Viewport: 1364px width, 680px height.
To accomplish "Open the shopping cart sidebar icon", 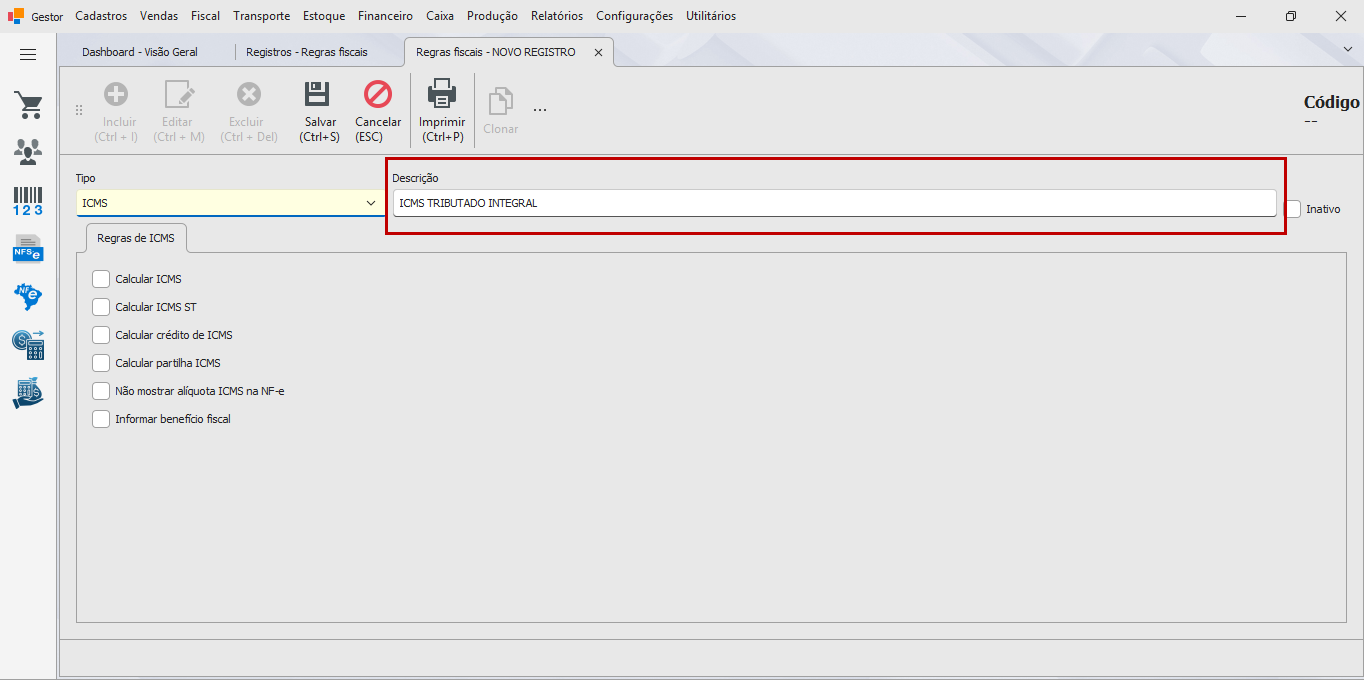I will click(28, 105).
